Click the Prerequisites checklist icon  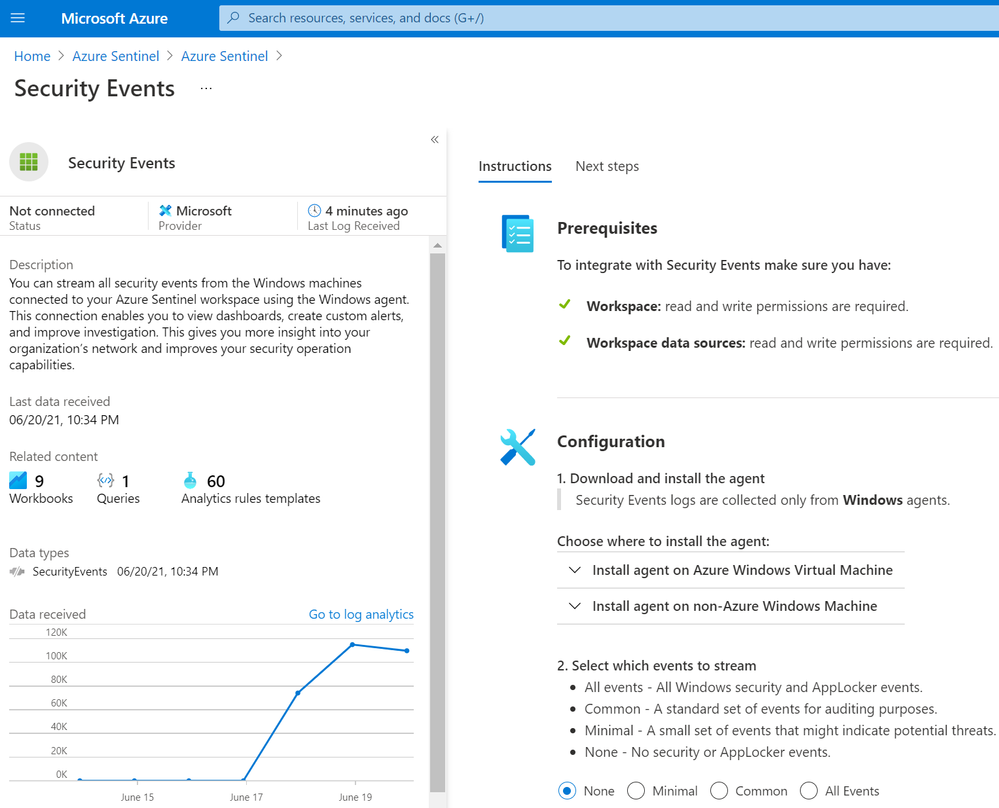coord(517,233)
